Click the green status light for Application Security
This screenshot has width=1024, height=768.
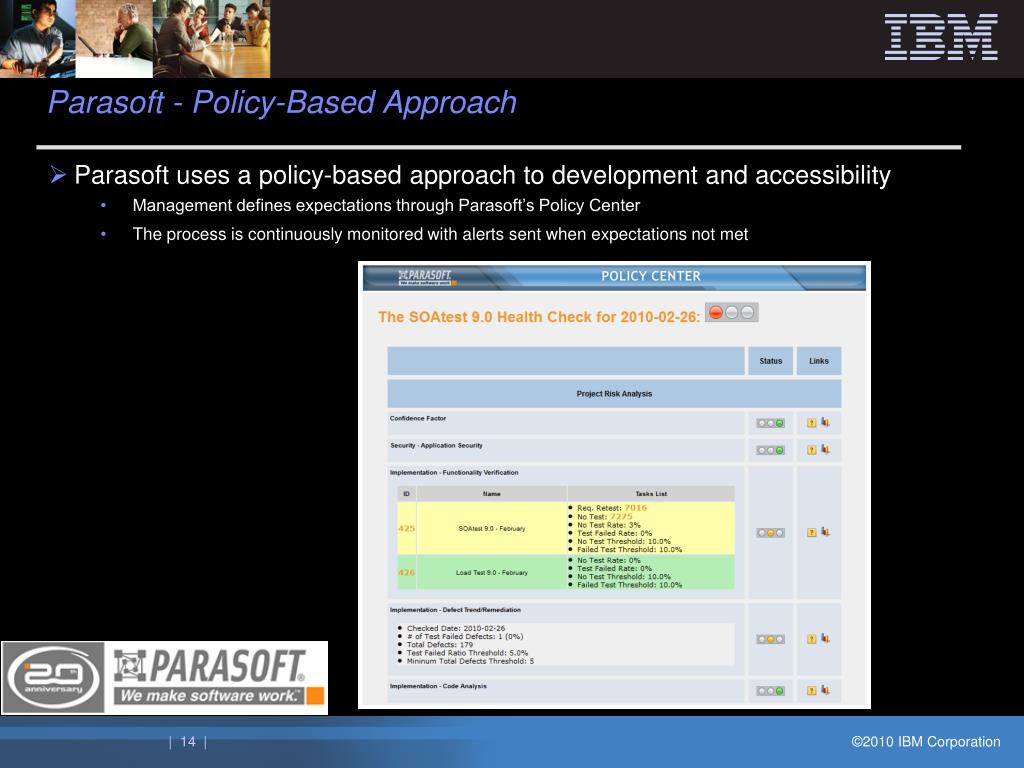779,451
